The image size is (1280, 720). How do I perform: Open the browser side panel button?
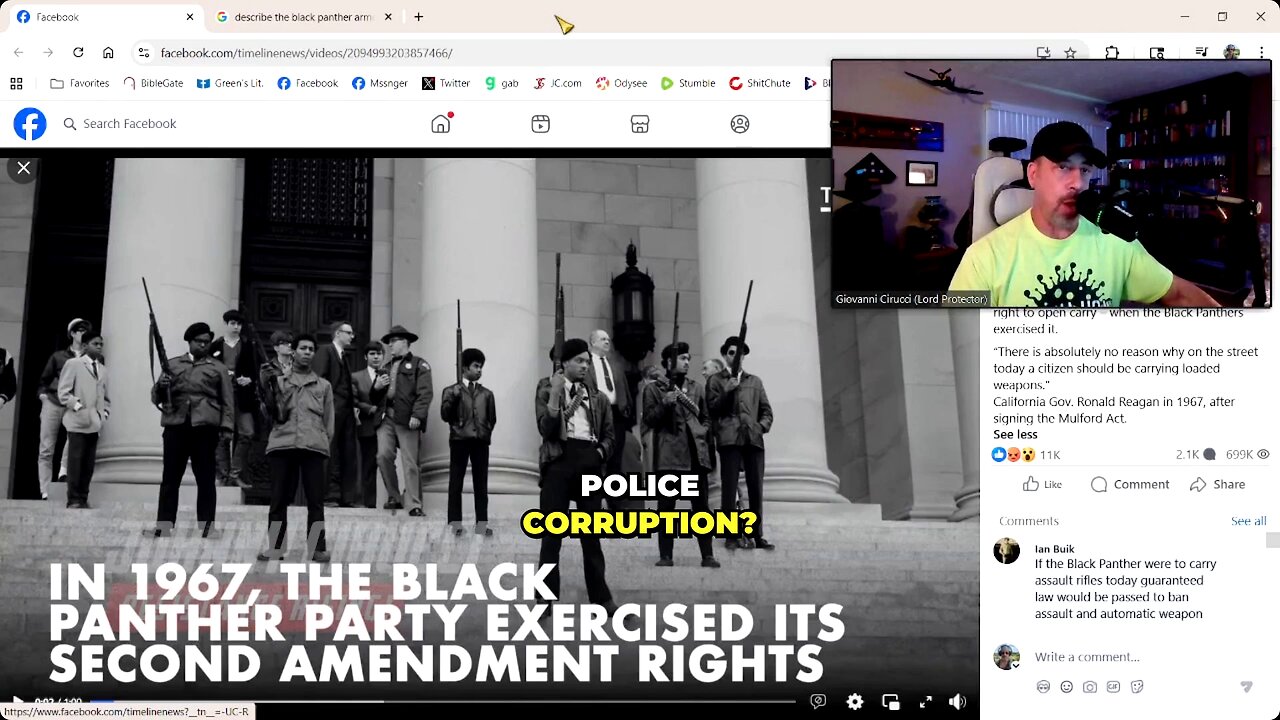click(1157, 53)
